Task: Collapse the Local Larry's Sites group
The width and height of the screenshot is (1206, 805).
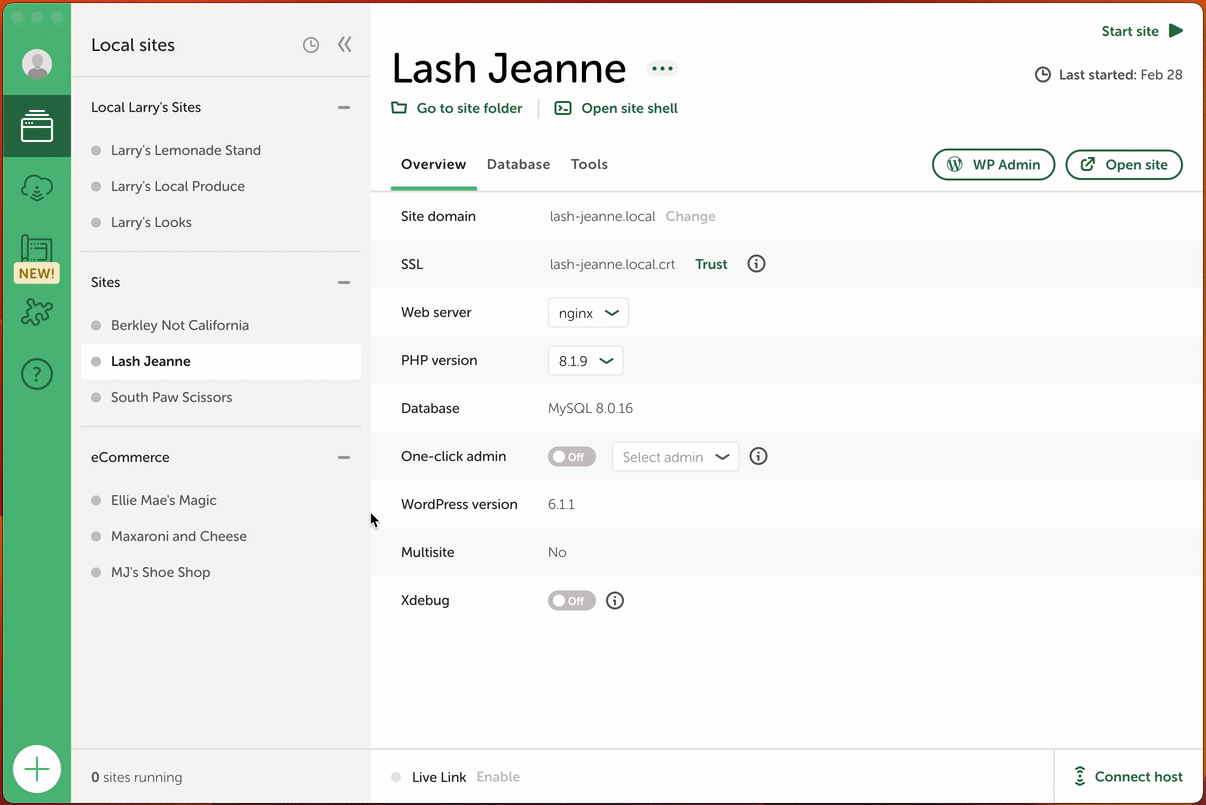Action: click(344, 107)
